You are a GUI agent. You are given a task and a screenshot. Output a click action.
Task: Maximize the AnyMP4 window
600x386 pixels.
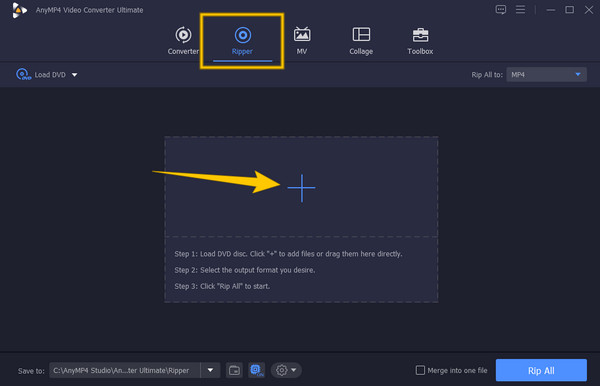coord(569,10)
